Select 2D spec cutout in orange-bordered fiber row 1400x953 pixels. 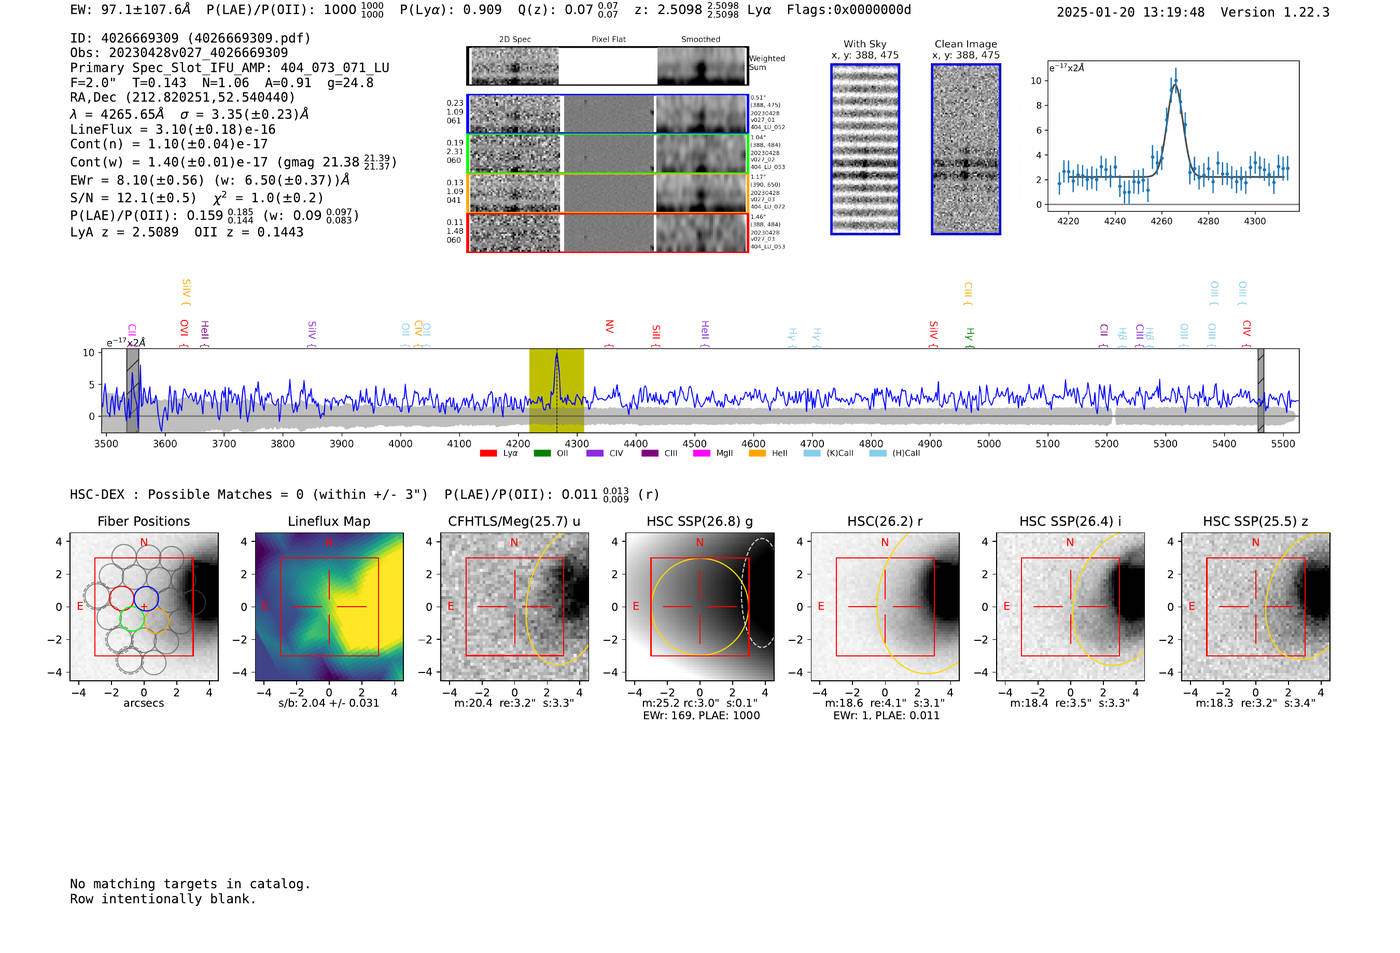pos(515,193)
